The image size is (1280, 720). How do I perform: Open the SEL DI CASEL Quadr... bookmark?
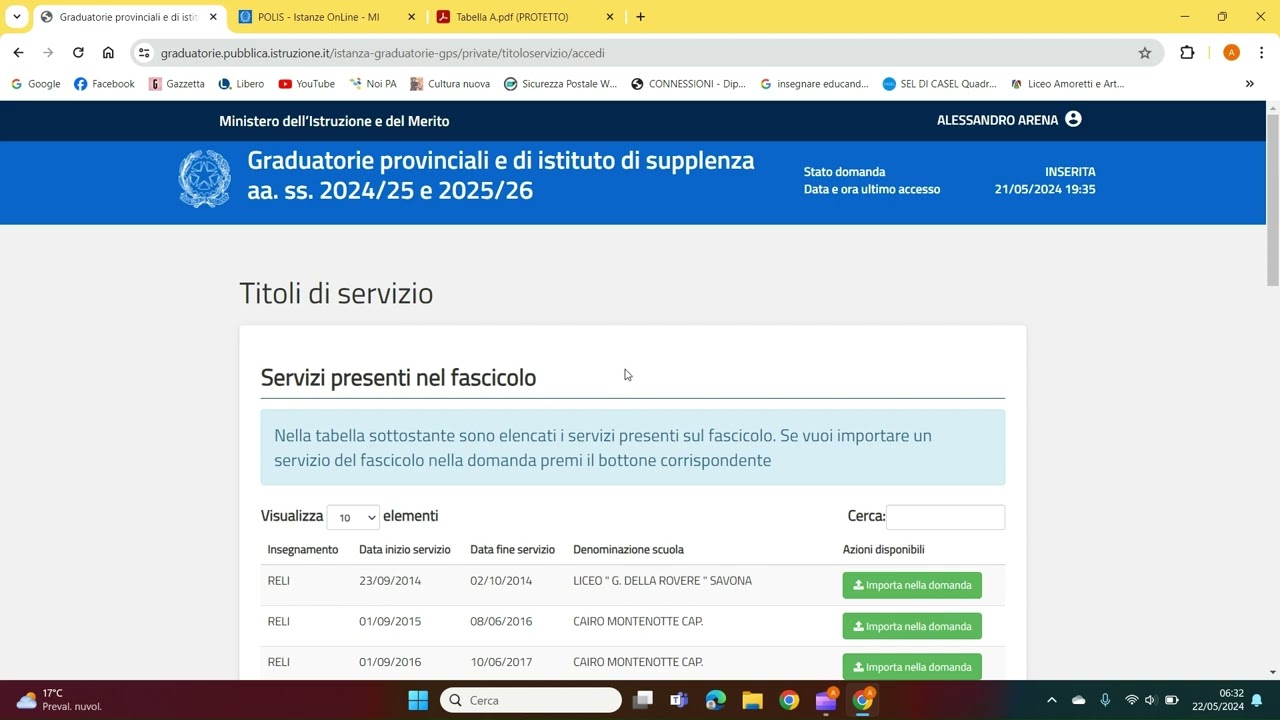click(x=939, y=84)
